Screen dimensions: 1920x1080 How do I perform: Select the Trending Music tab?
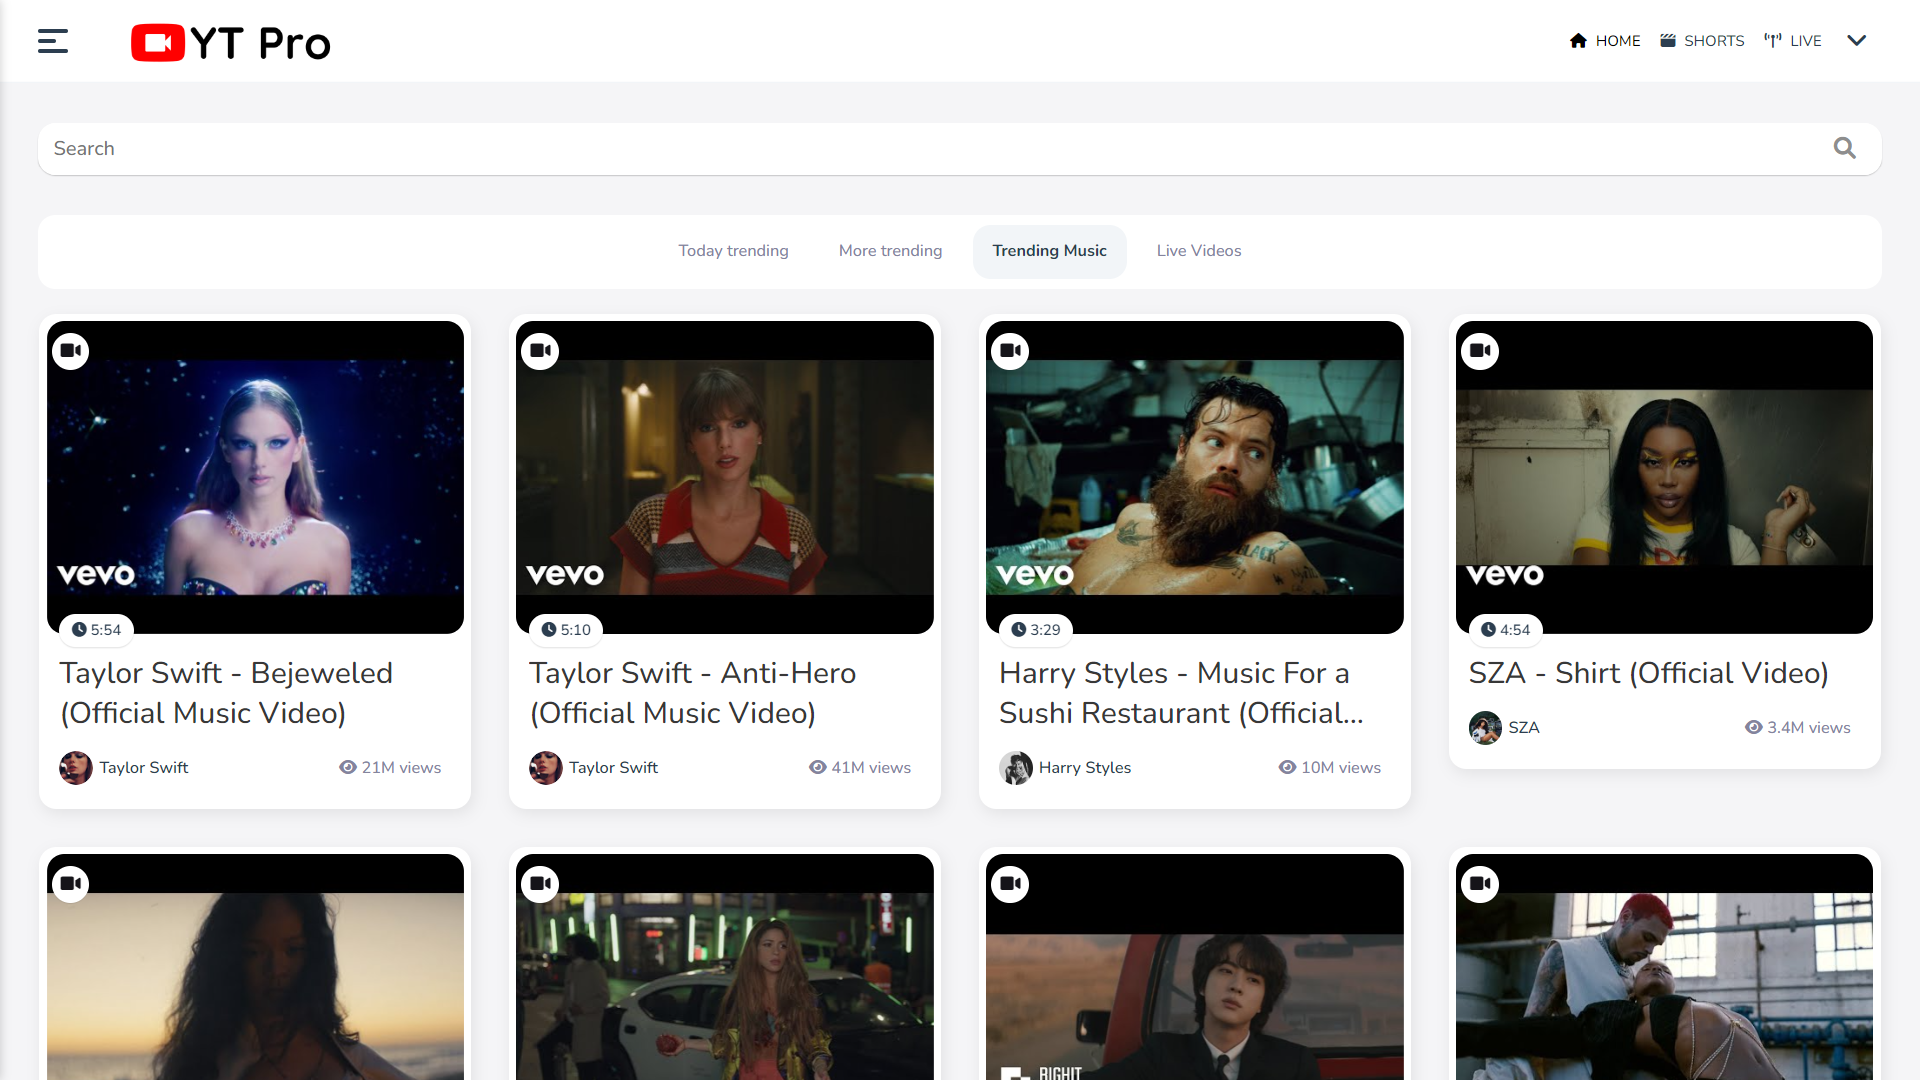pyautogui.click(x=1049, y=251)
